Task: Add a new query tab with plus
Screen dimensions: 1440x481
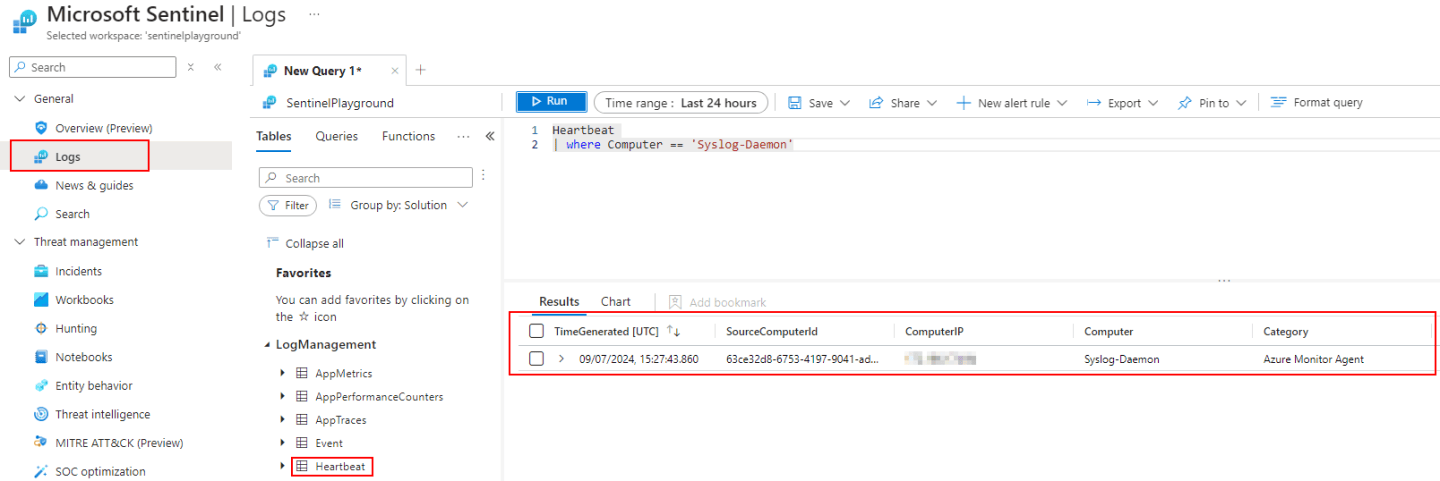Action: pos(420,70)
